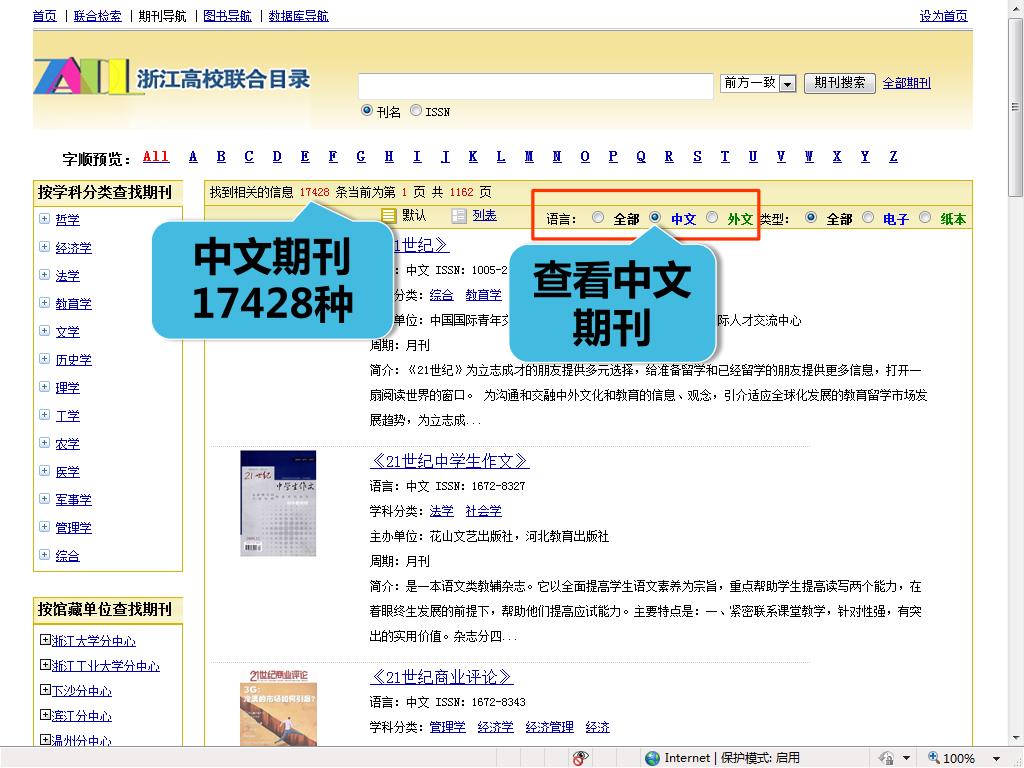Choose language 外文 radio button
Viewport: 1024px width, 768px height.
[x=712, y=217]
